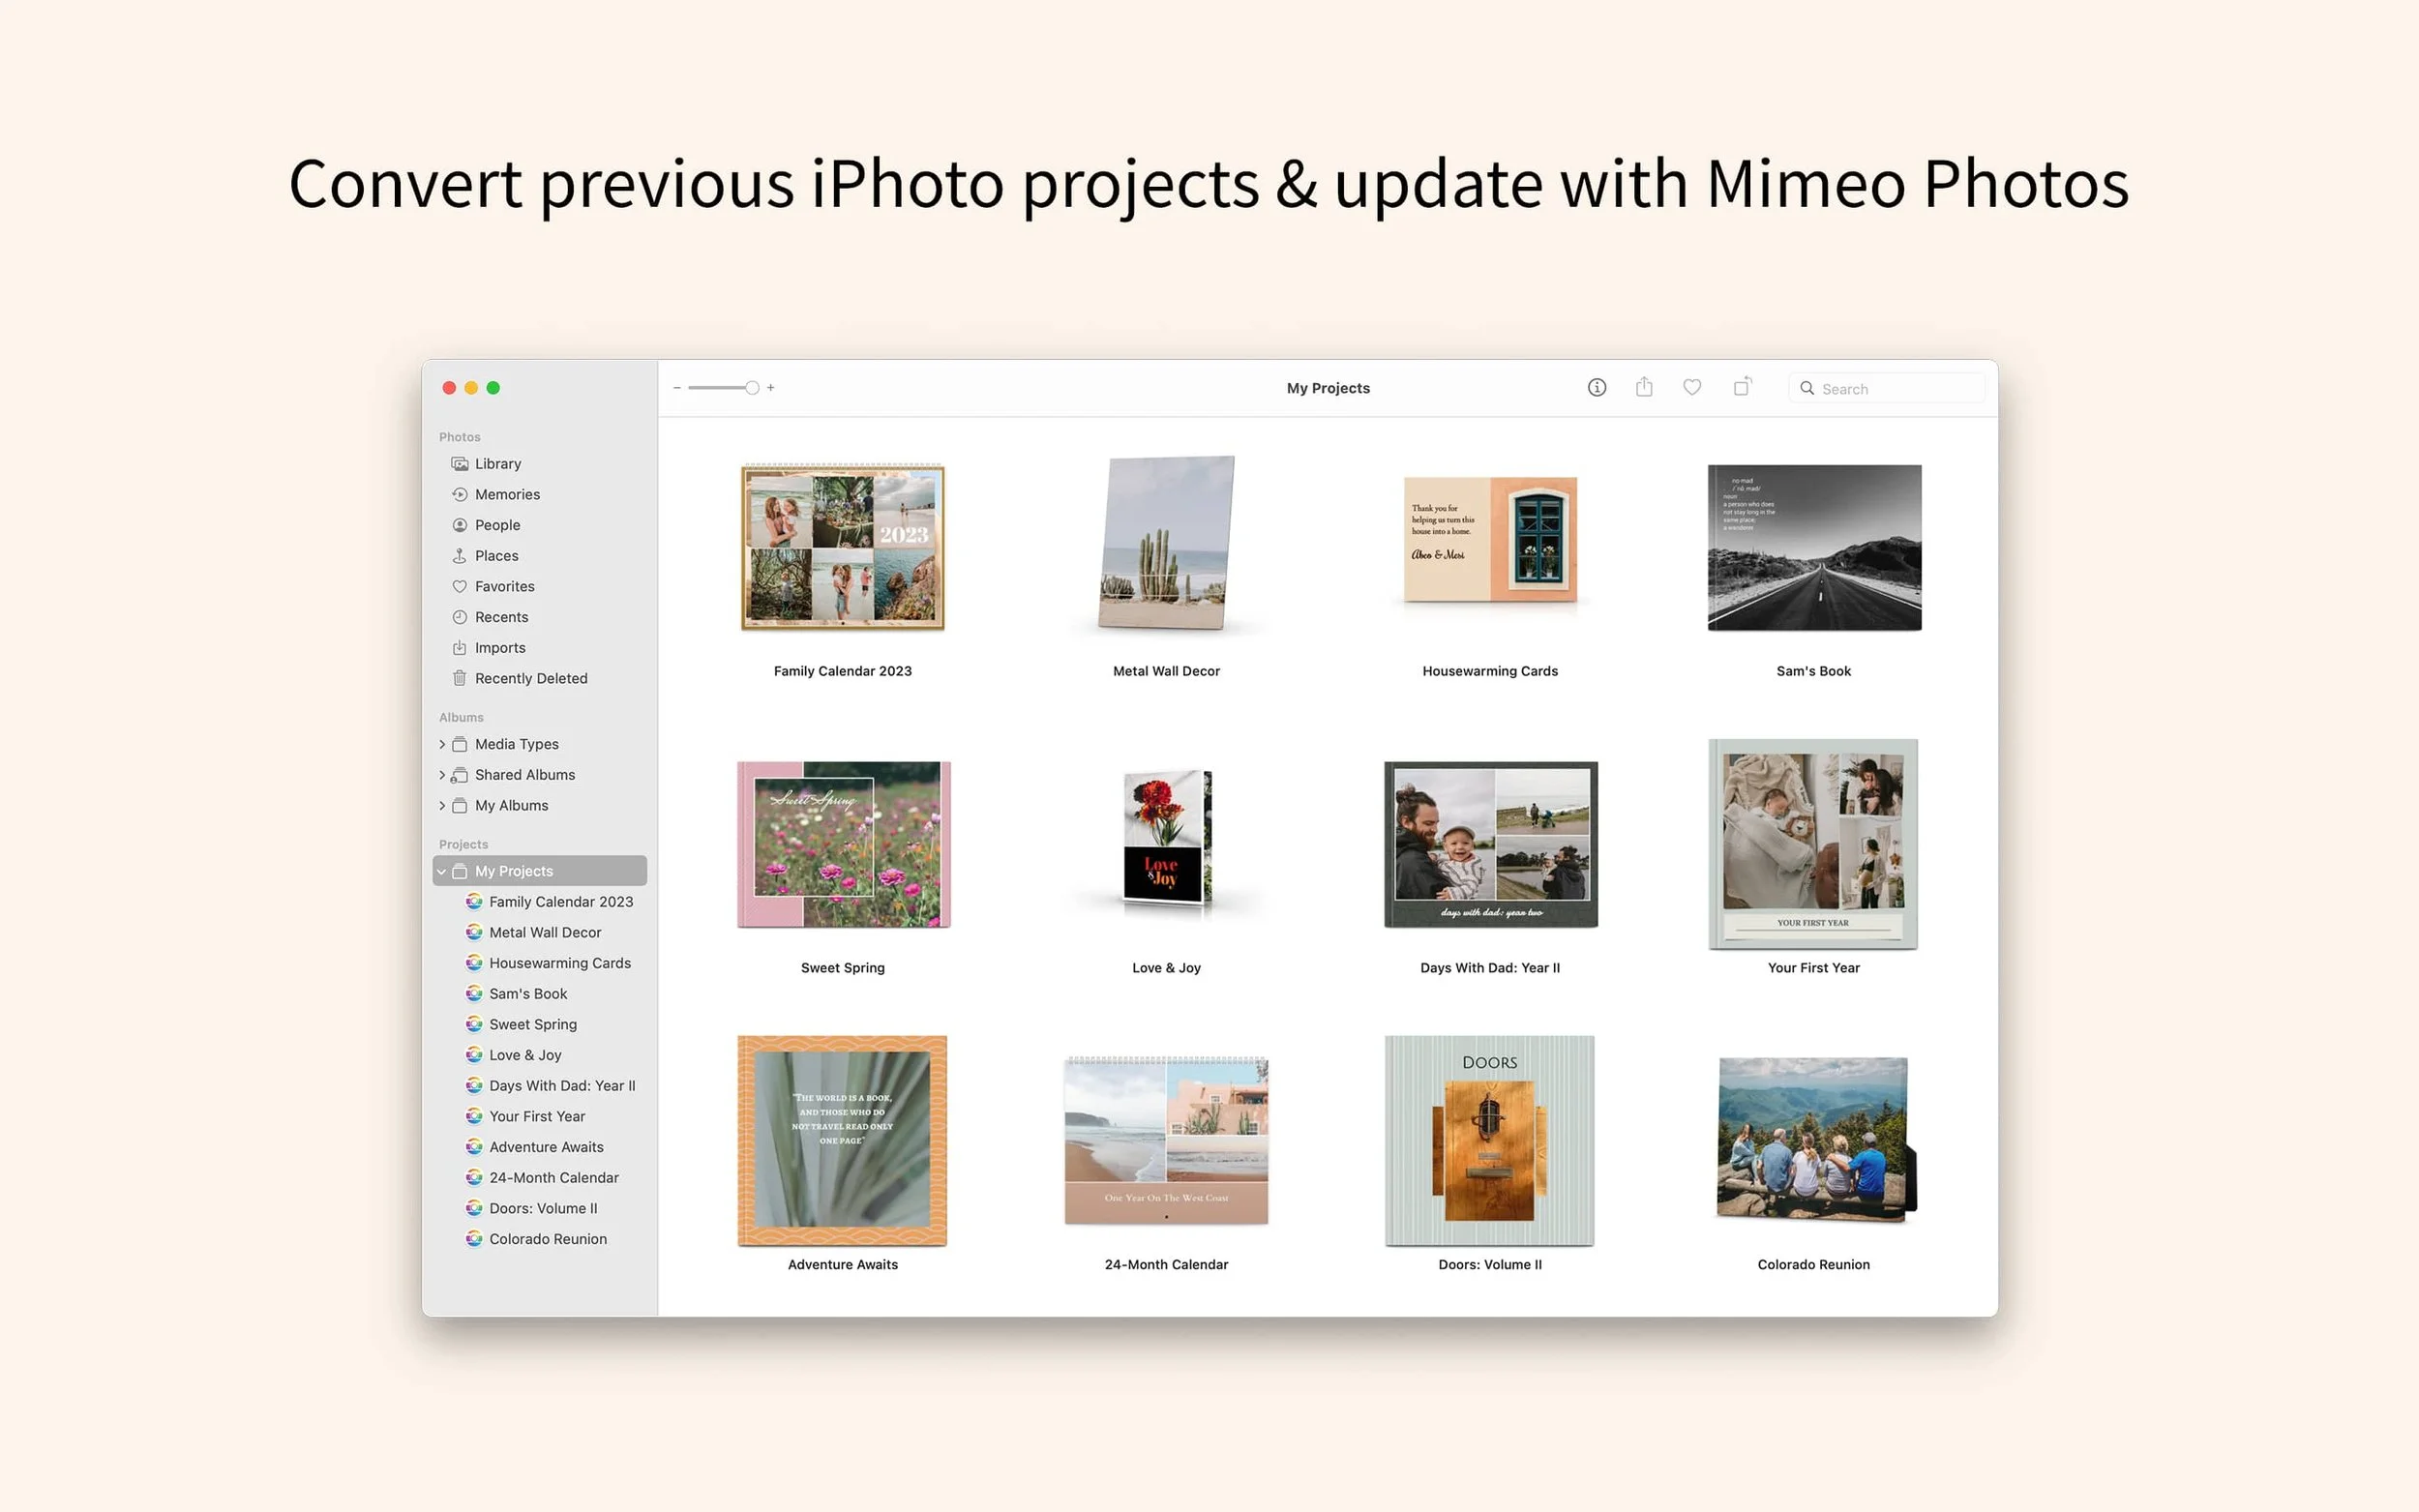The width and height of the screenshot is (2419, 1512).
Task: Click Your First Year project icon in sidebar
Action: tap(474, 1116)
